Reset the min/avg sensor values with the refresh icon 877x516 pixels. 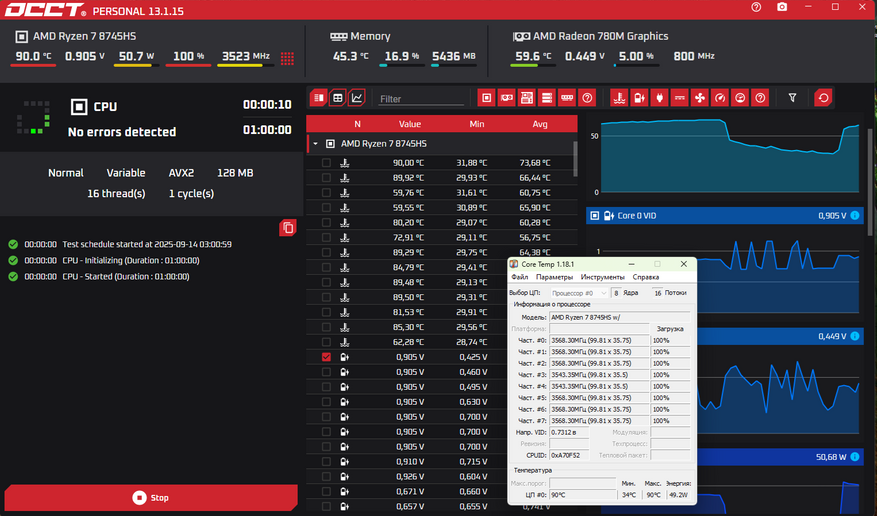pos(823,98)
